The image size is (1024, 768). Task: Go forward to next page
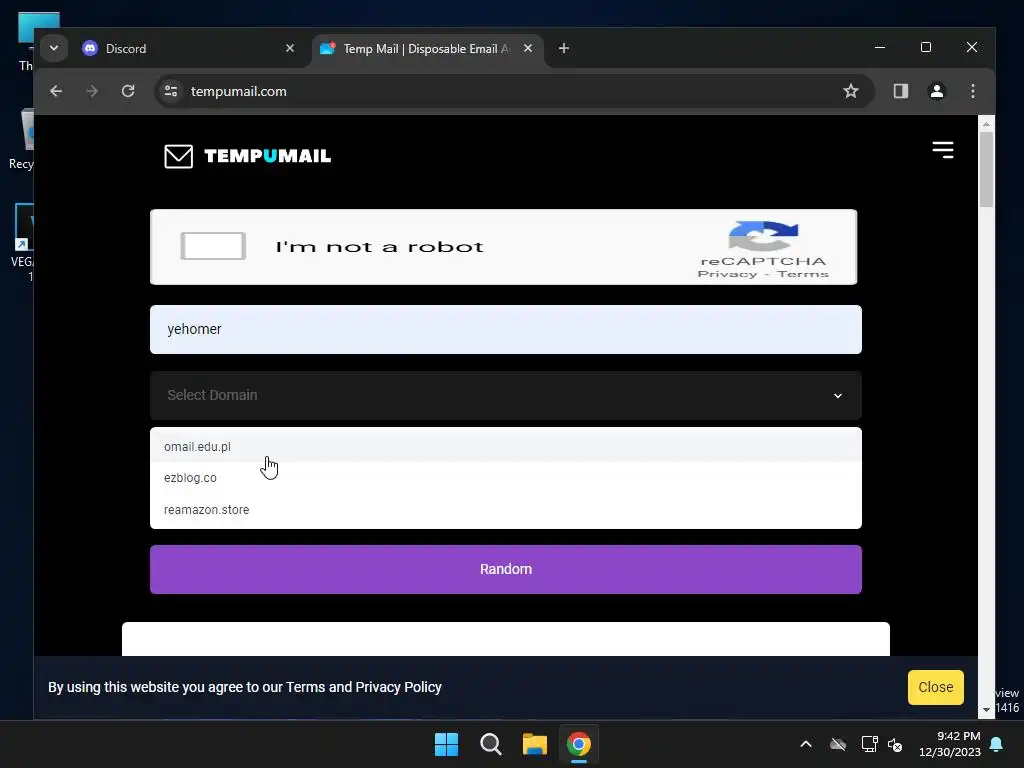pos(92,91)
